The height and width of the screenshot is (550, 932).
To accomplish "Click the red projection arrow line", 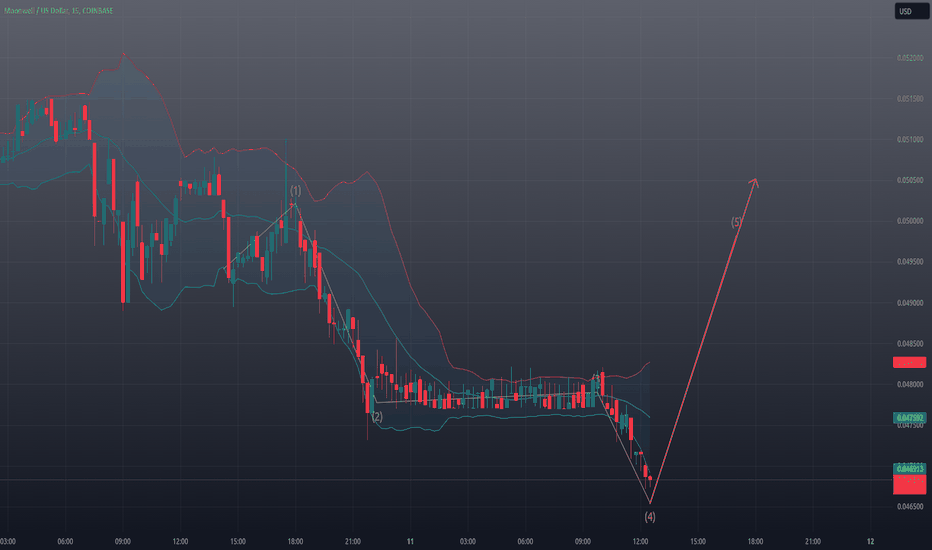I will pos(703,342).
